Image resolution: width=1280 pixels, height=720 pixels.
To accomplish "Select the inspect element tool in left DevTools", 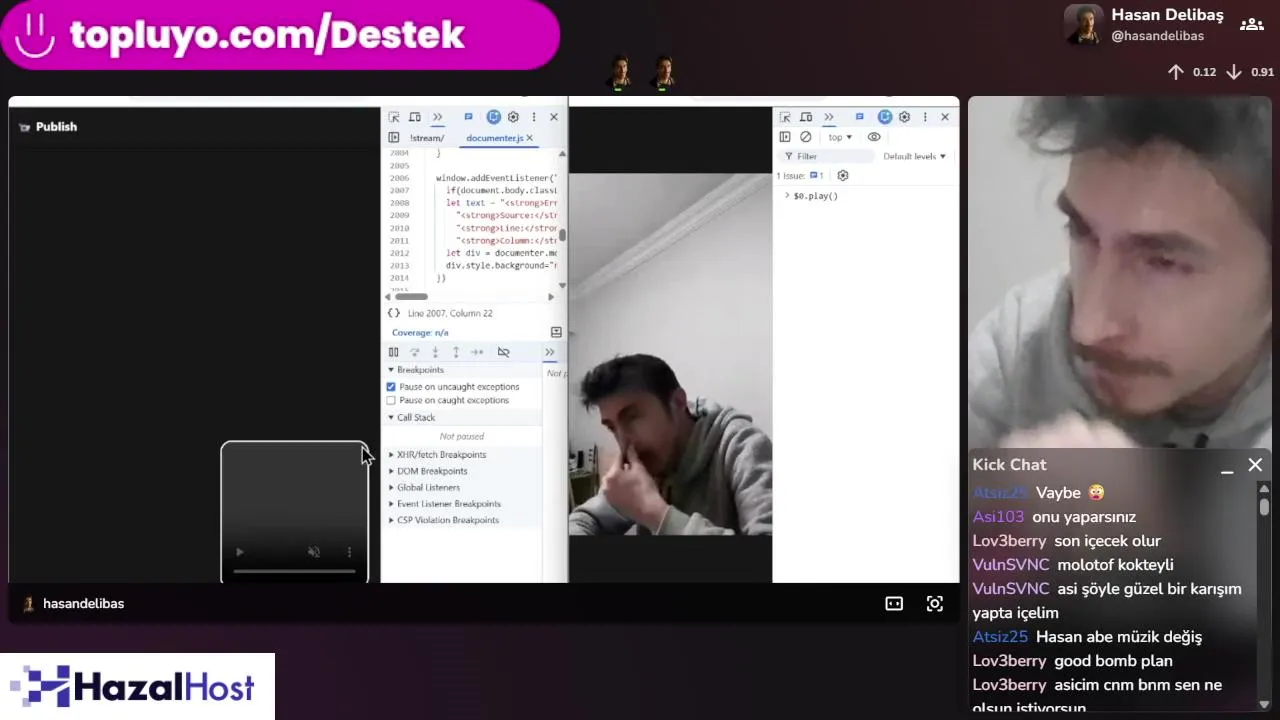I will point(394,117).
